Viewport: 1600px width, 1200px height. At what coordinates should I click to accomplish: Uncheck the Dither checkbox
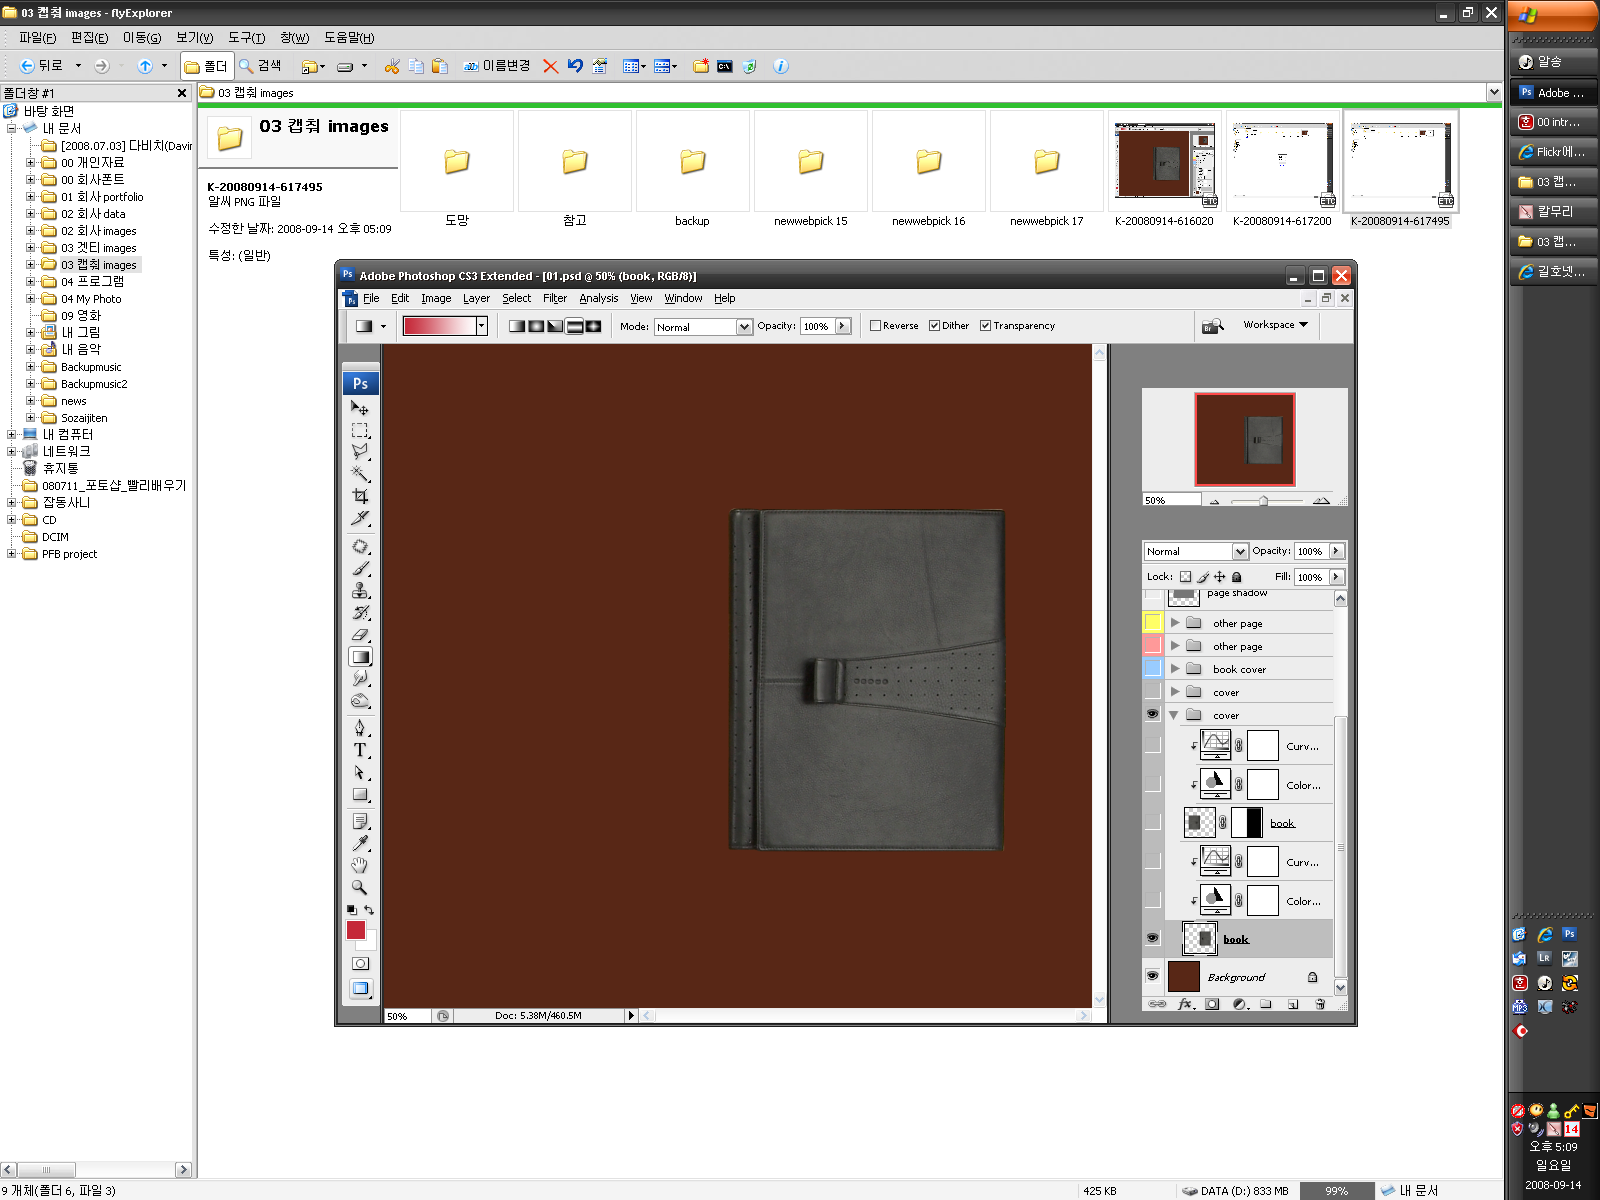point(934,326)
